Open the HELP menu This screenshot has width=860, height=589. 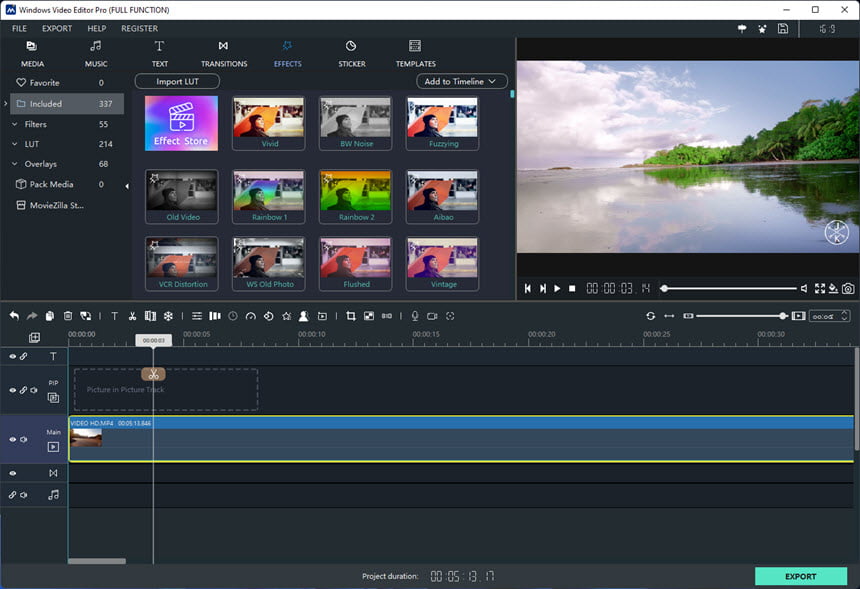point(97,29)
